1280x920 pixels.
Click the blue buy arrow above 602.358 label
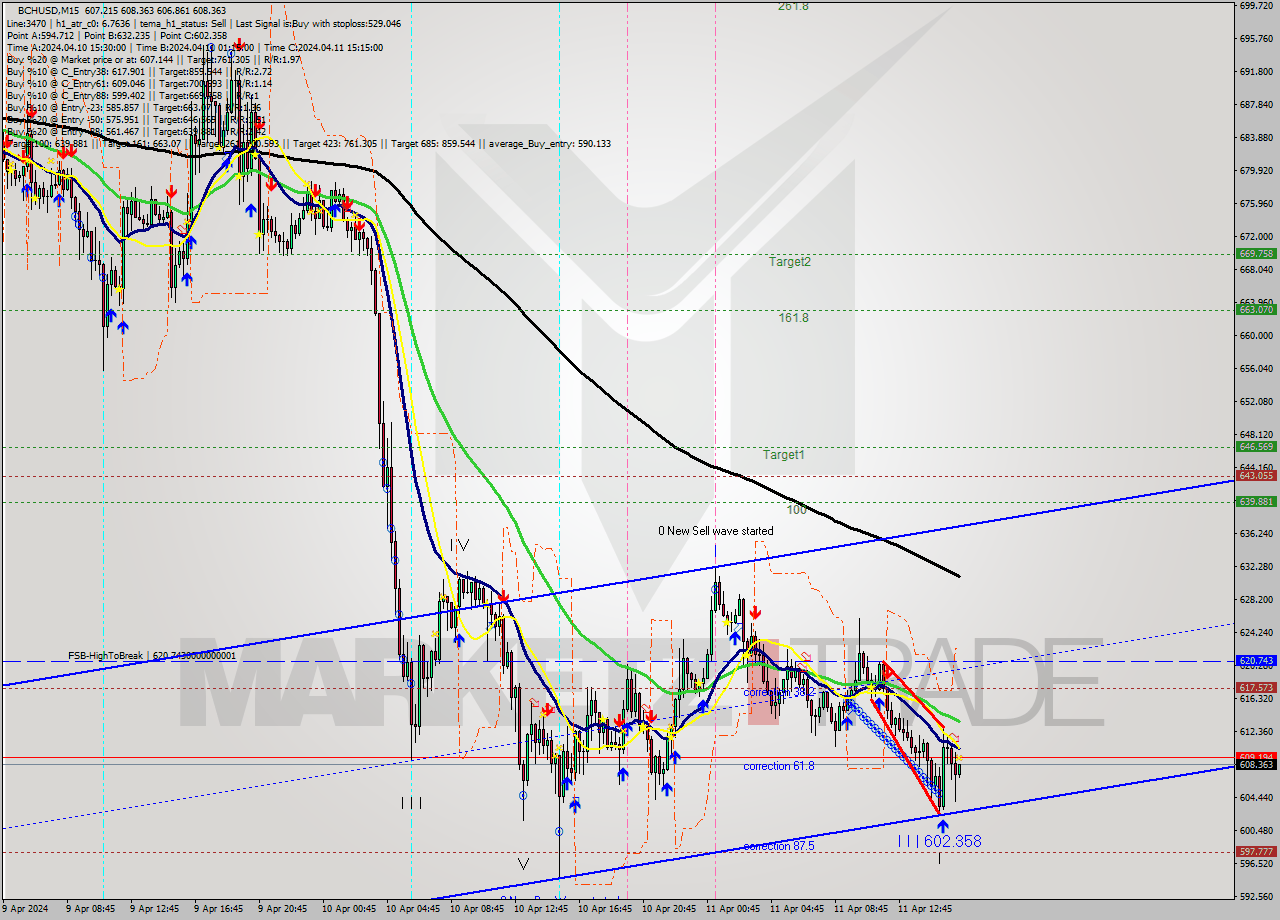point(942,826)
